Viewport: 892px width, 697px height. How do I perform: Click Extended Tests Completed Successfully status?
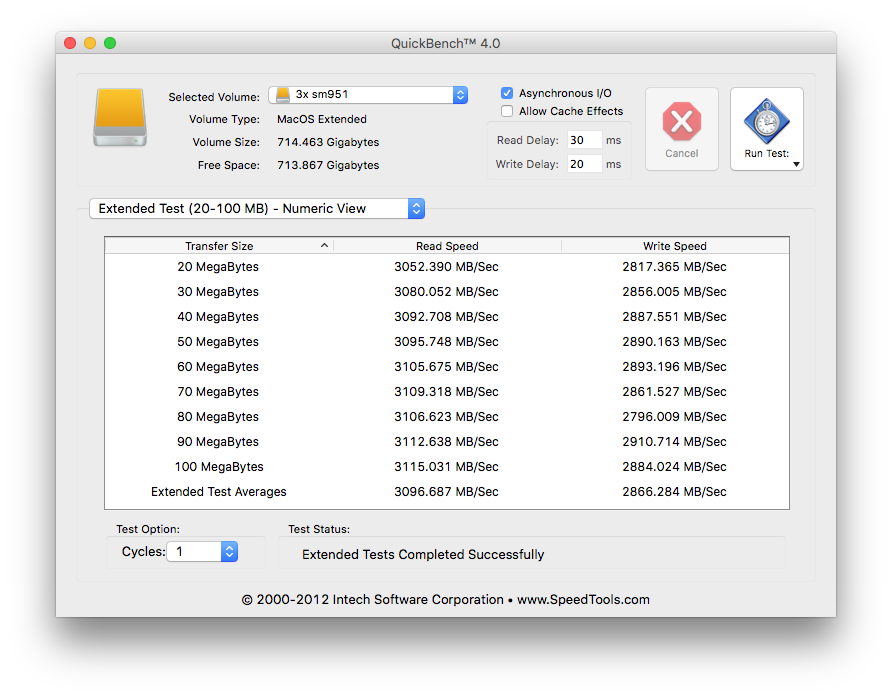pyautogui.click(x=423, y=554)
